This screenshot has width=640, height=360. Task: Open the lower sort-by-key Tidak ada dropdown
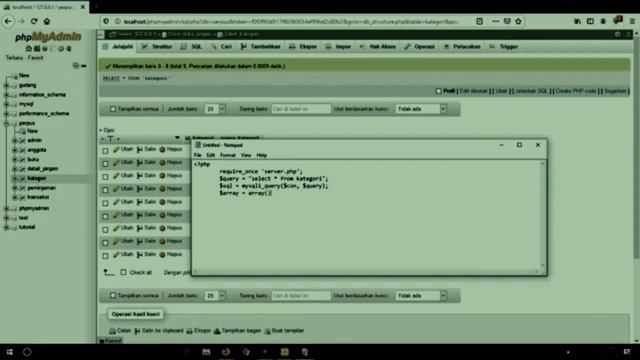(421, 296)
